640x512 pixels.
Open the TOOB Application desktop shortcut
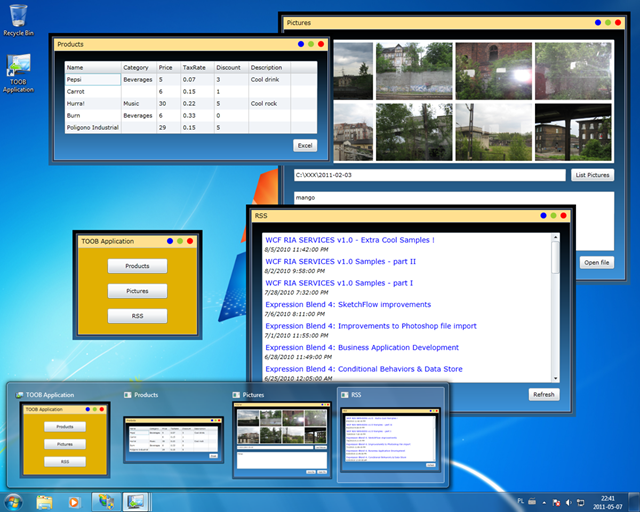18,73
